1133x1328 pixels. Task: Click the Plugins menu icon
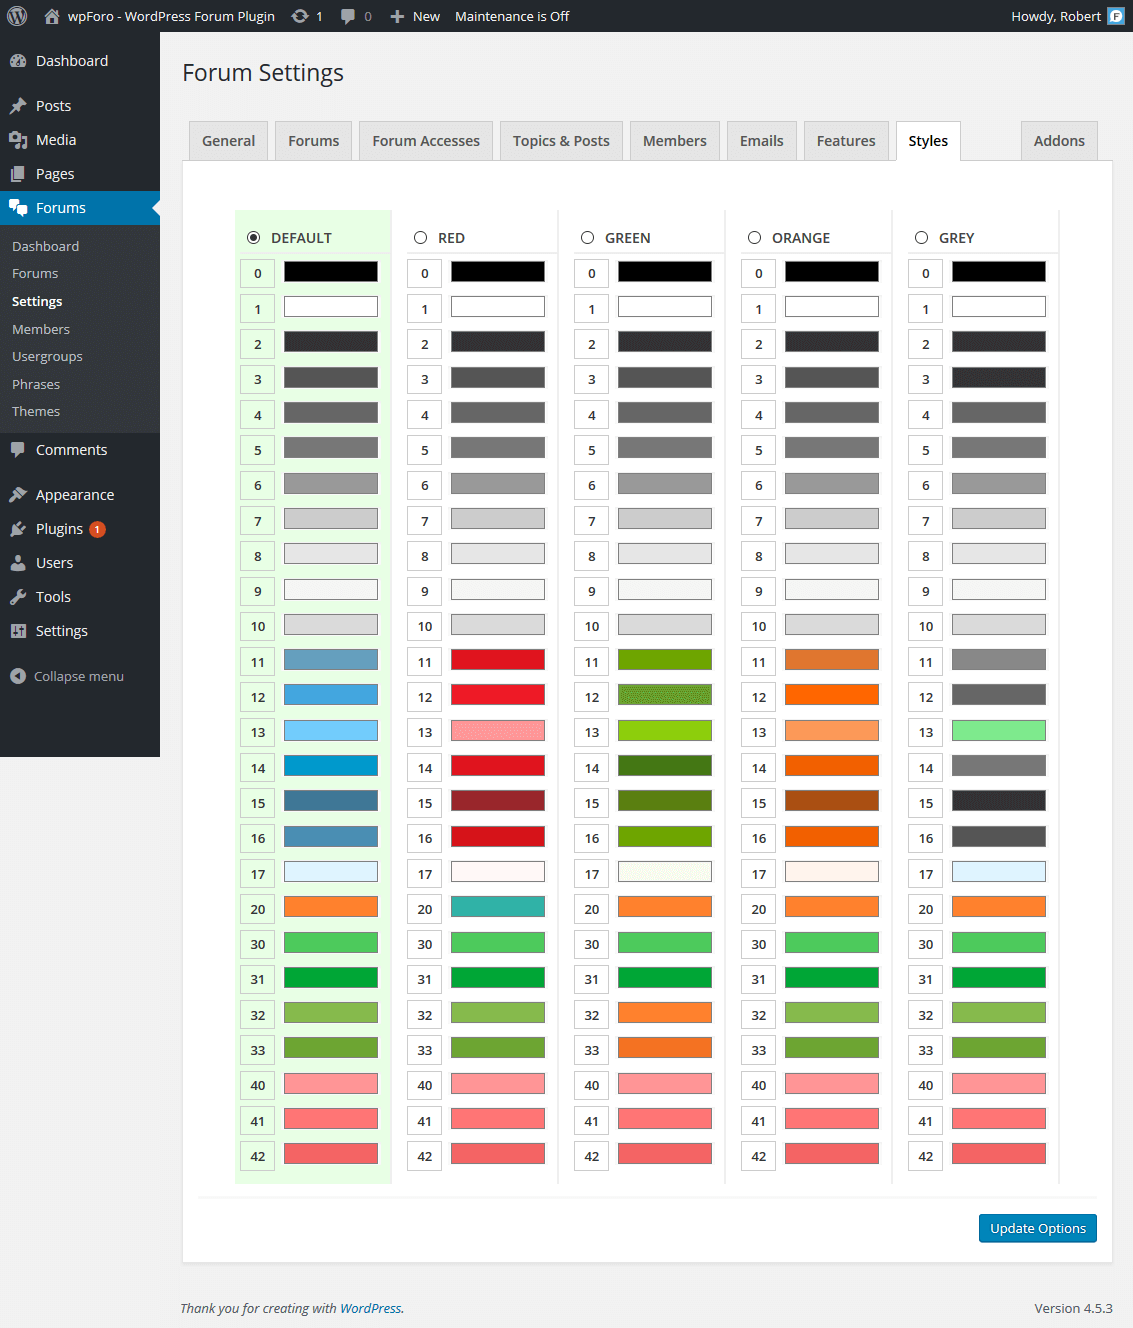tap(18, 529)
